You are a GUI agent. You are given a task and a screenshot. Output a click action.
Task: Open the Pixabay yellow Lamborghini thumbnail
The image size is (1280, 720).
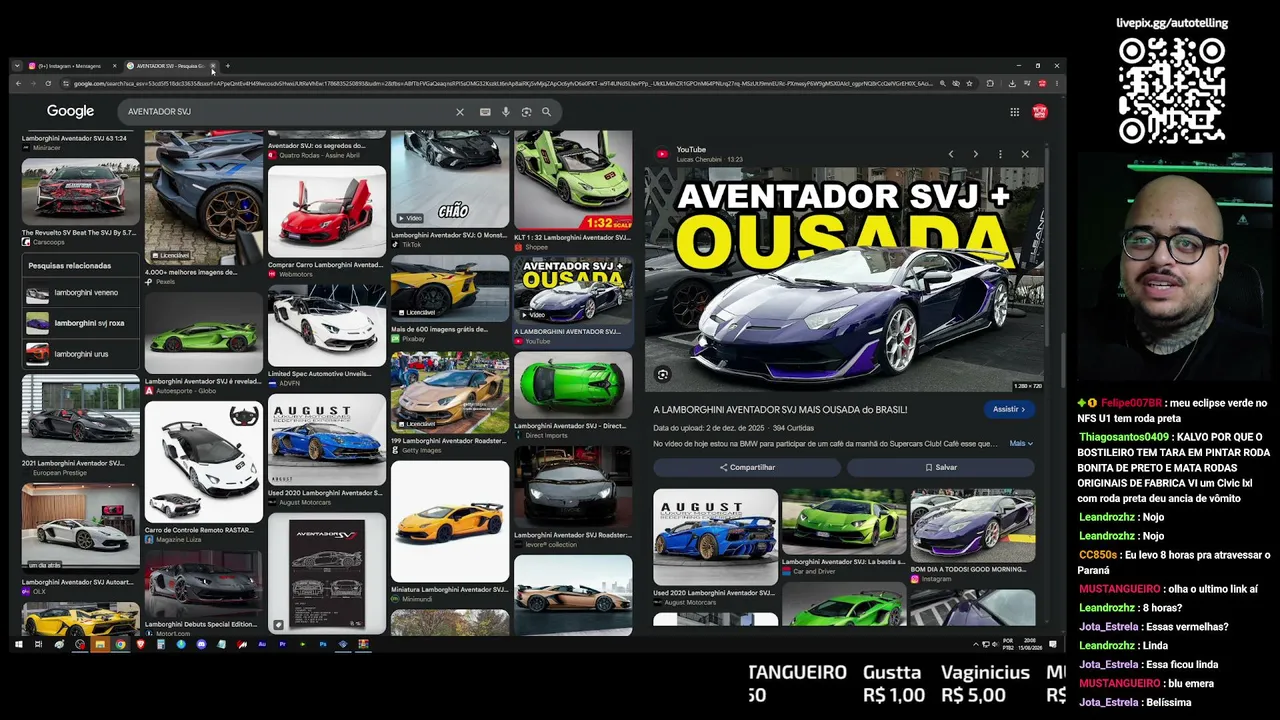click(x=450, y=288)
